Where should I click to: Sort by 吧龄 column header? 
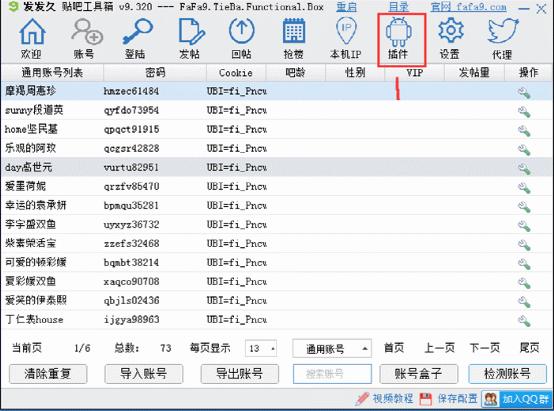tap(295, 73)
